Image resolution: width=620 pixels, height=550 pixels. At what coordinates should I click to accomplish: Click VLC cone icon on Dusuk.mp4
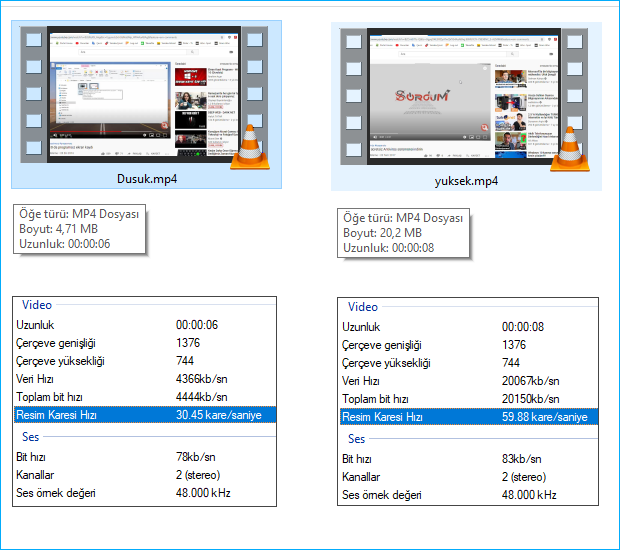click(x=250, y=147)
